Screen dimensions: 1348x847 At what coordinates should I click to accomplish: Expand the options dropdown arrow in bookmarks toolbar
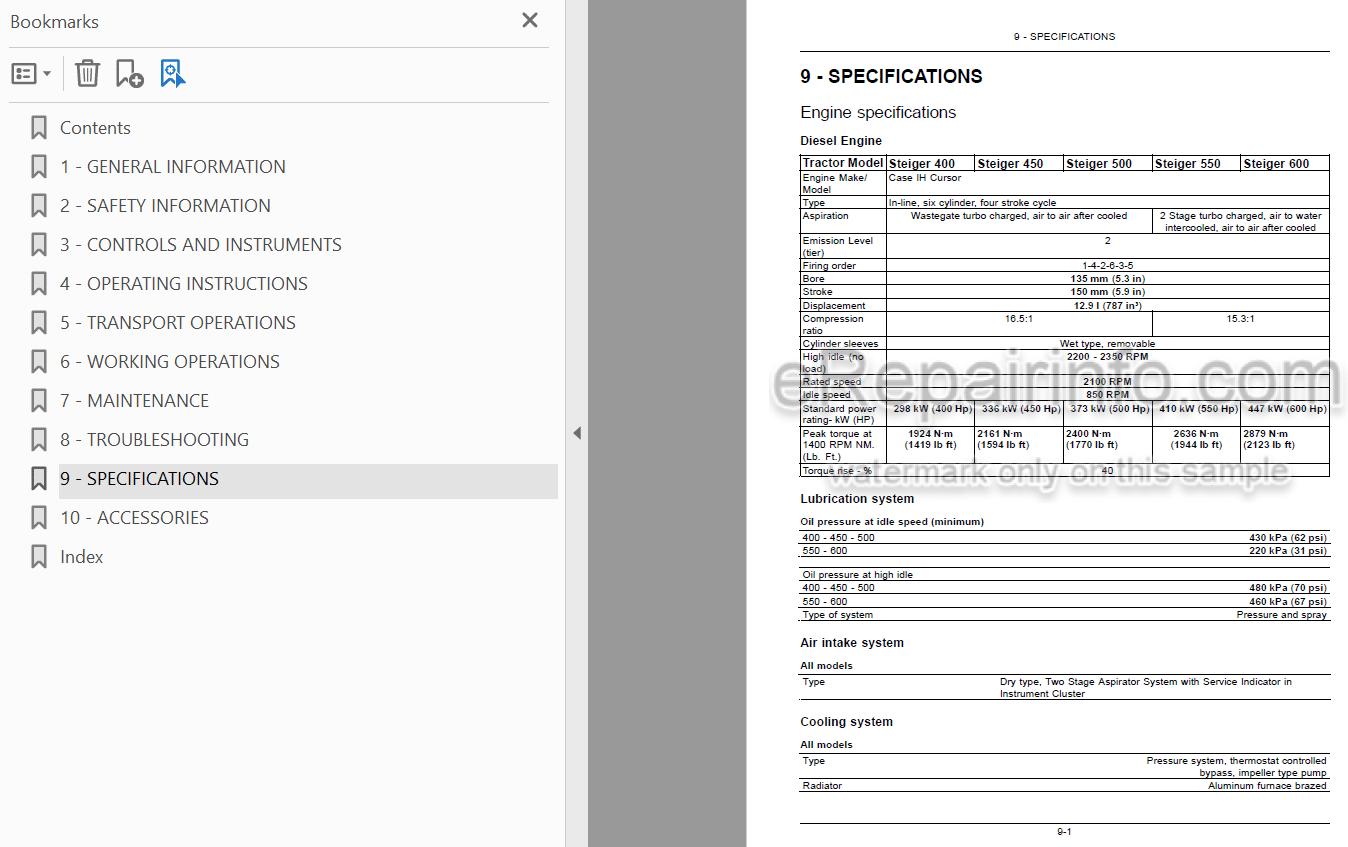click(46, 74)
